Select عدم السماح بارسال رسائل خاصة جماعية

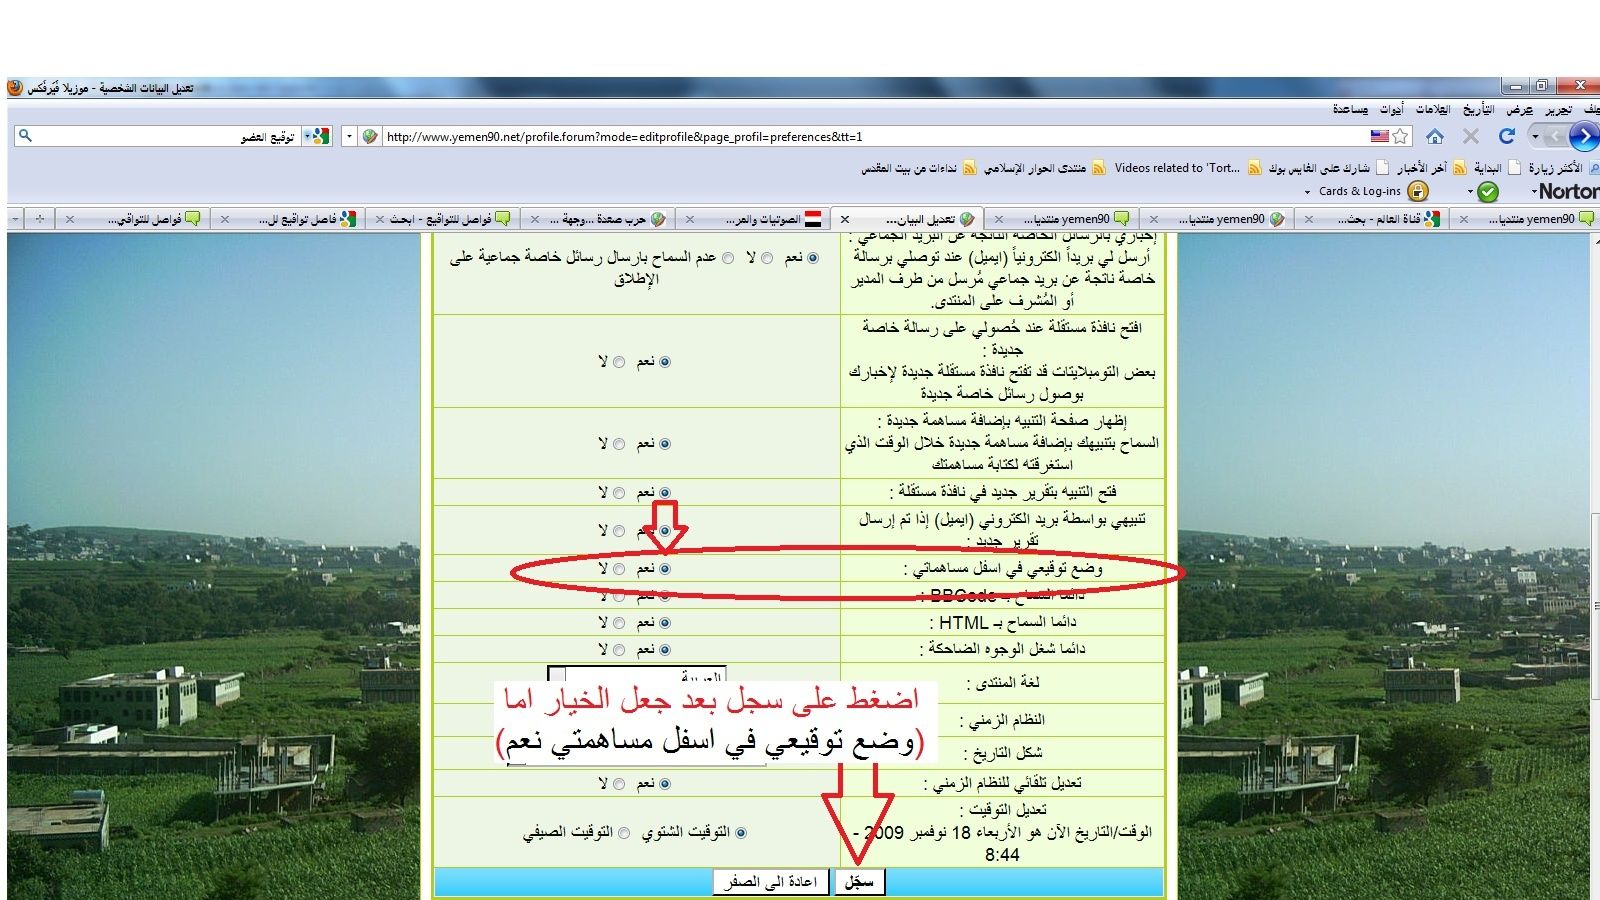pyautogui.click(x=728, y=258)
